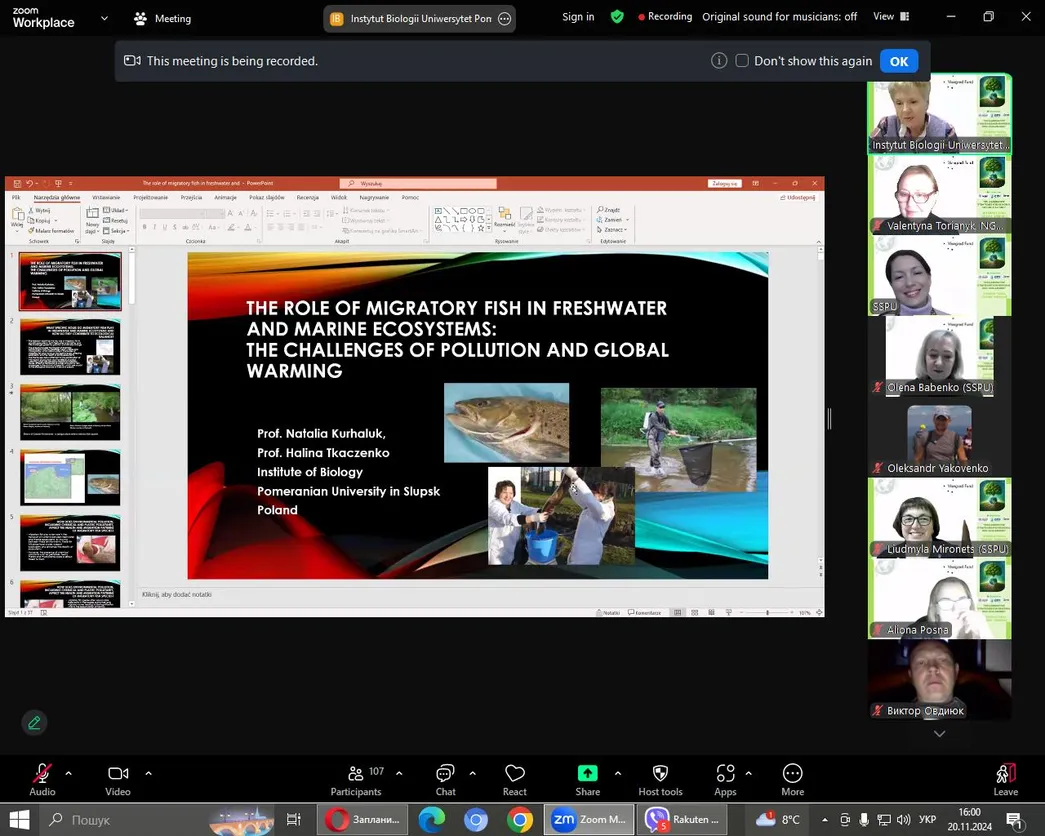Show more participants with down chevron
The image size is (1045, 836).
(939, 733)
